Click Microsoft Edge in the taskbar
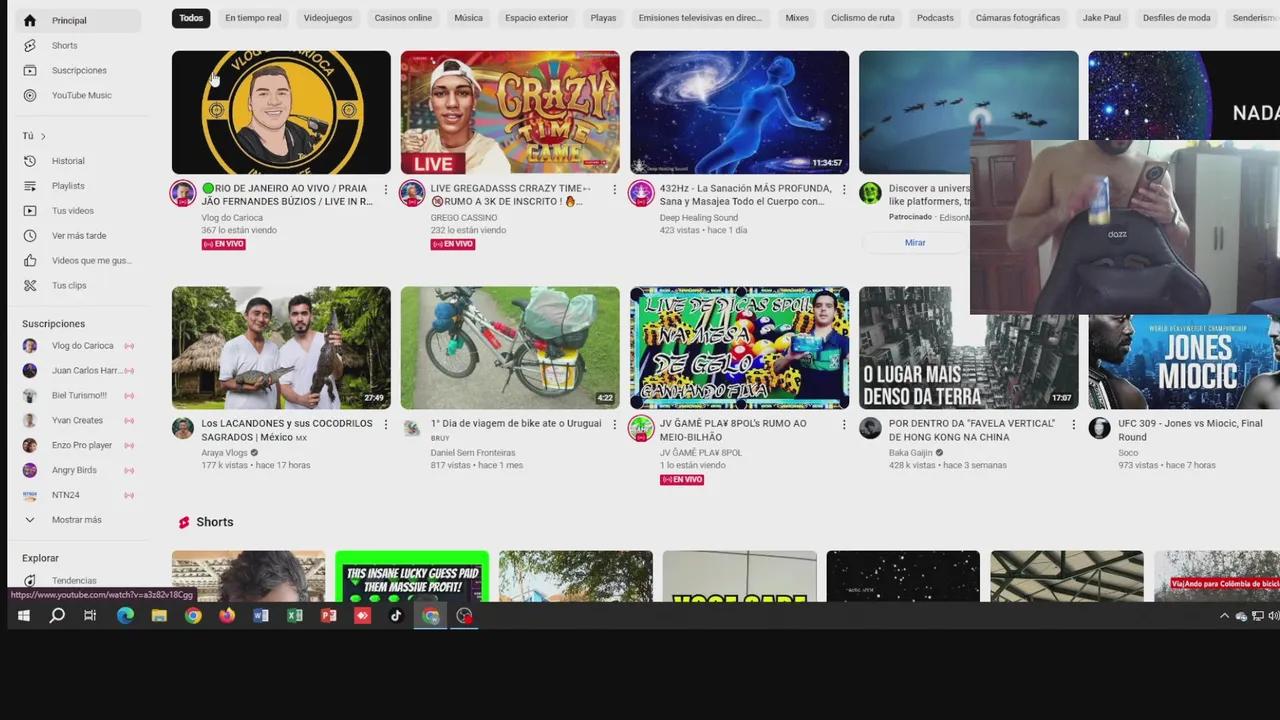 point(125,616)
